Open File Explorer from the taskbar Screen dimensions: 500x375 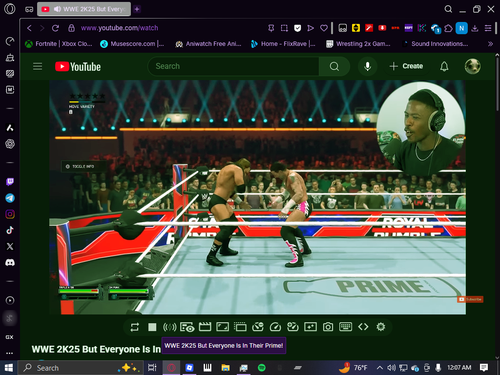(x=226, y=368)
